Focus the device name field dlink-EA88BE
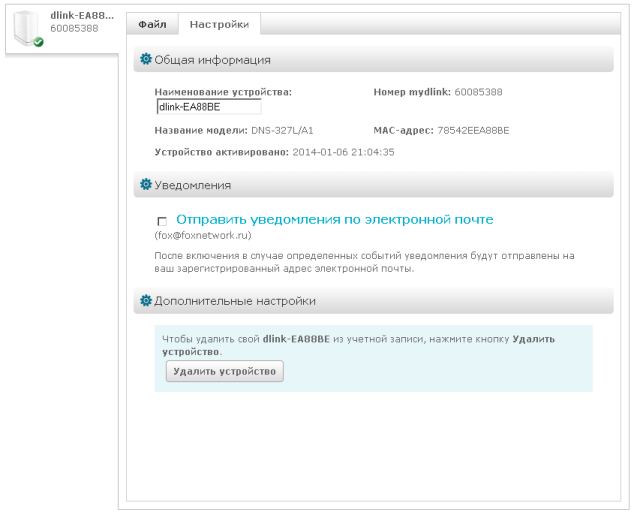Screen dimensions: 634x512 [209, 107]
